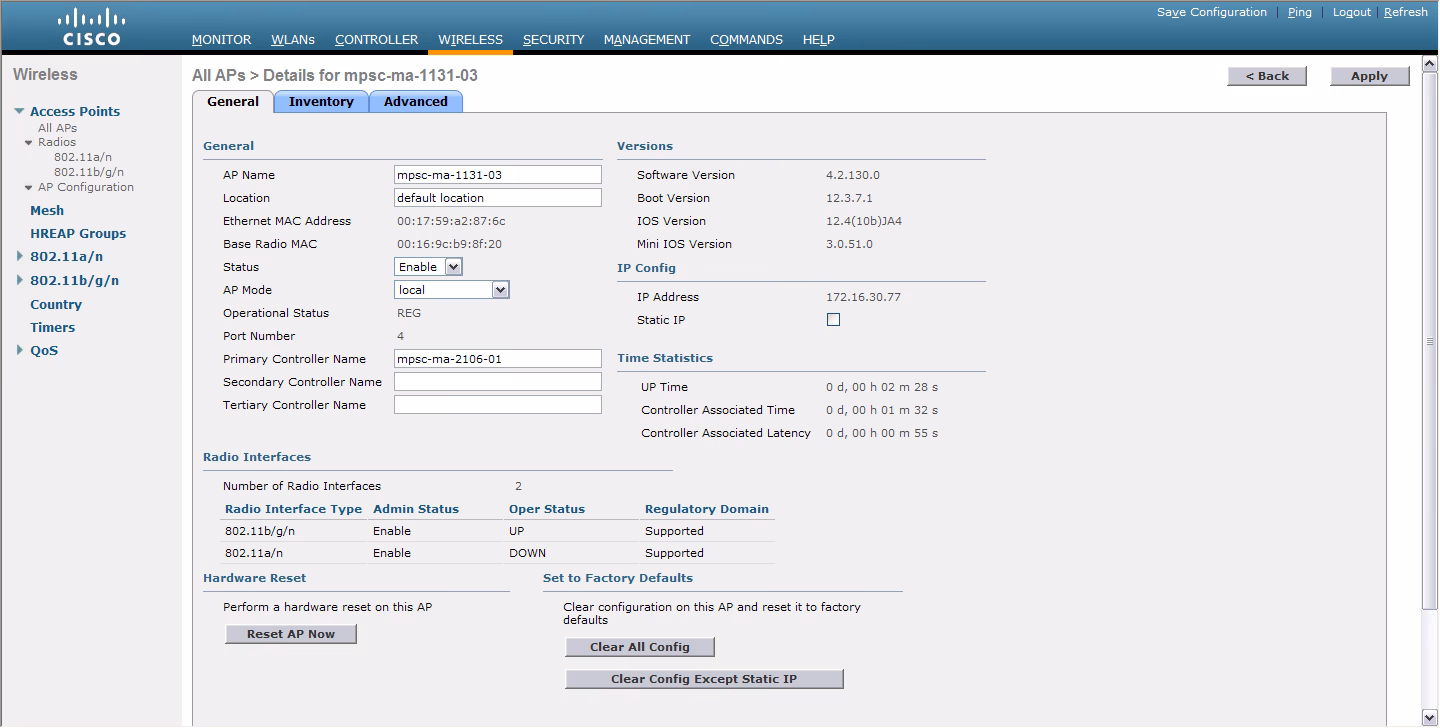Click the Clear All Config button
This screenshot has height=728, width=1440.
click(x=639, y=646)
